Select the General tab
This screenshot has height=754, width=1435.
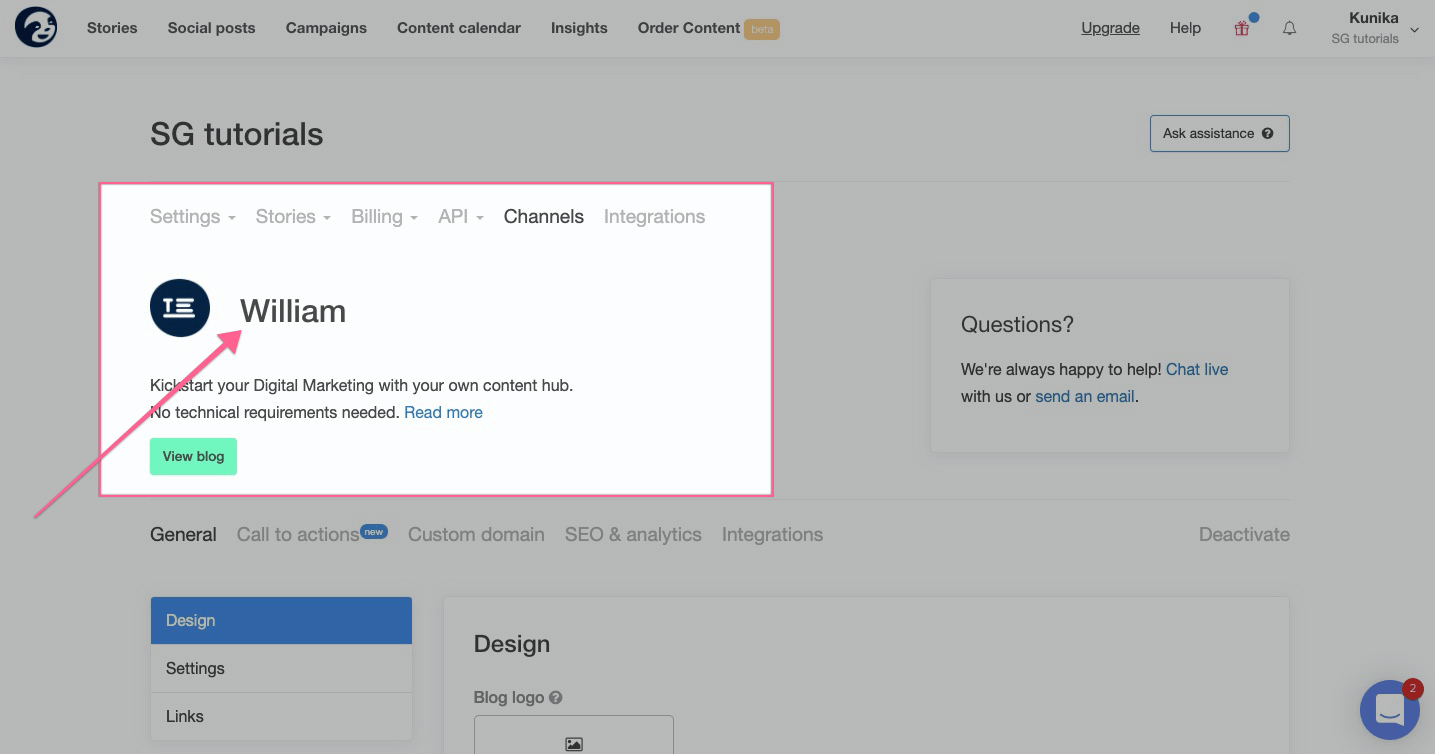click(183, 535)
